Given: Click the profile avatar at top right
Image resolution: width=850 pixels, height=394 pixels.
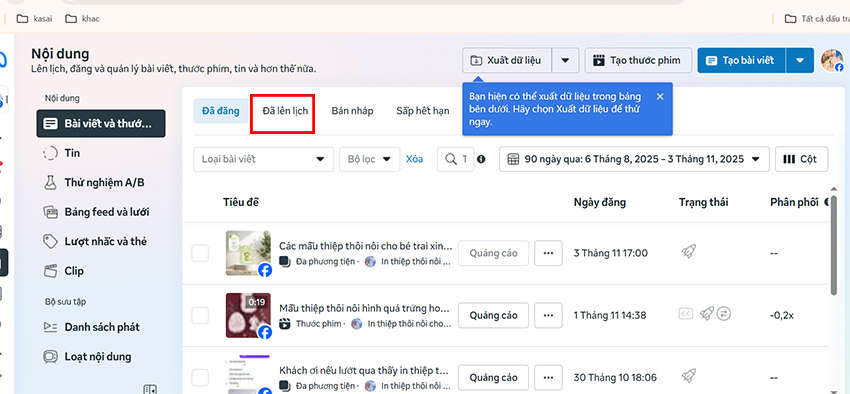Looking at the screenshot, I should (832, 60).
